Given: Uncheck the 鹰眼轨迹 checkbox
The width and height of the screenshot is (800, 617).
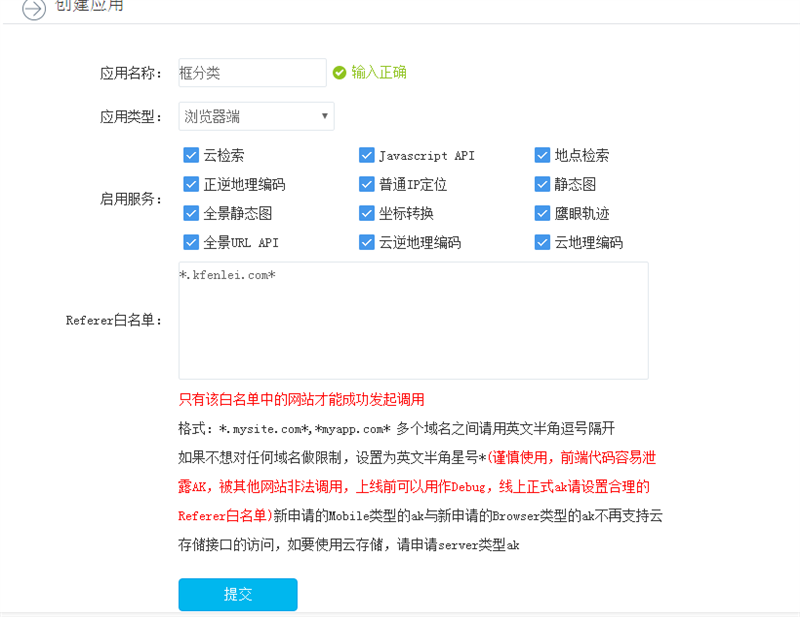Looking at the screenshot, I should (542, 213).
